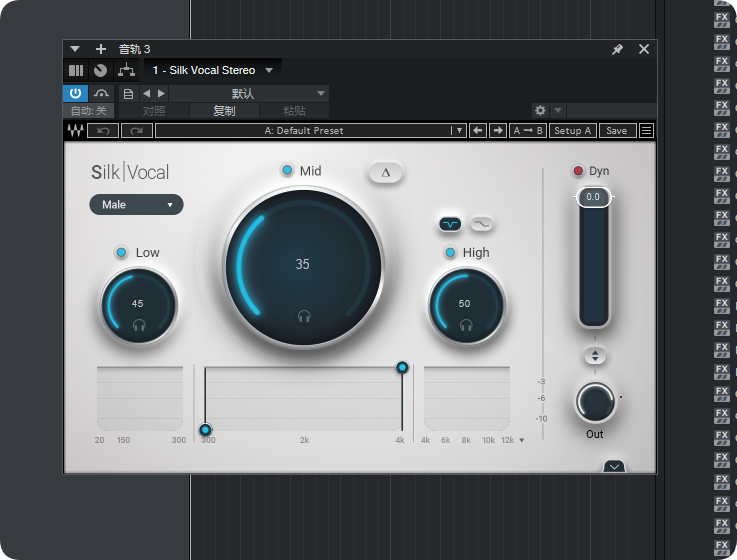Click the up/down link arrows under Dyn
This screenshot has width=737, height=560.
coord(595,356)
